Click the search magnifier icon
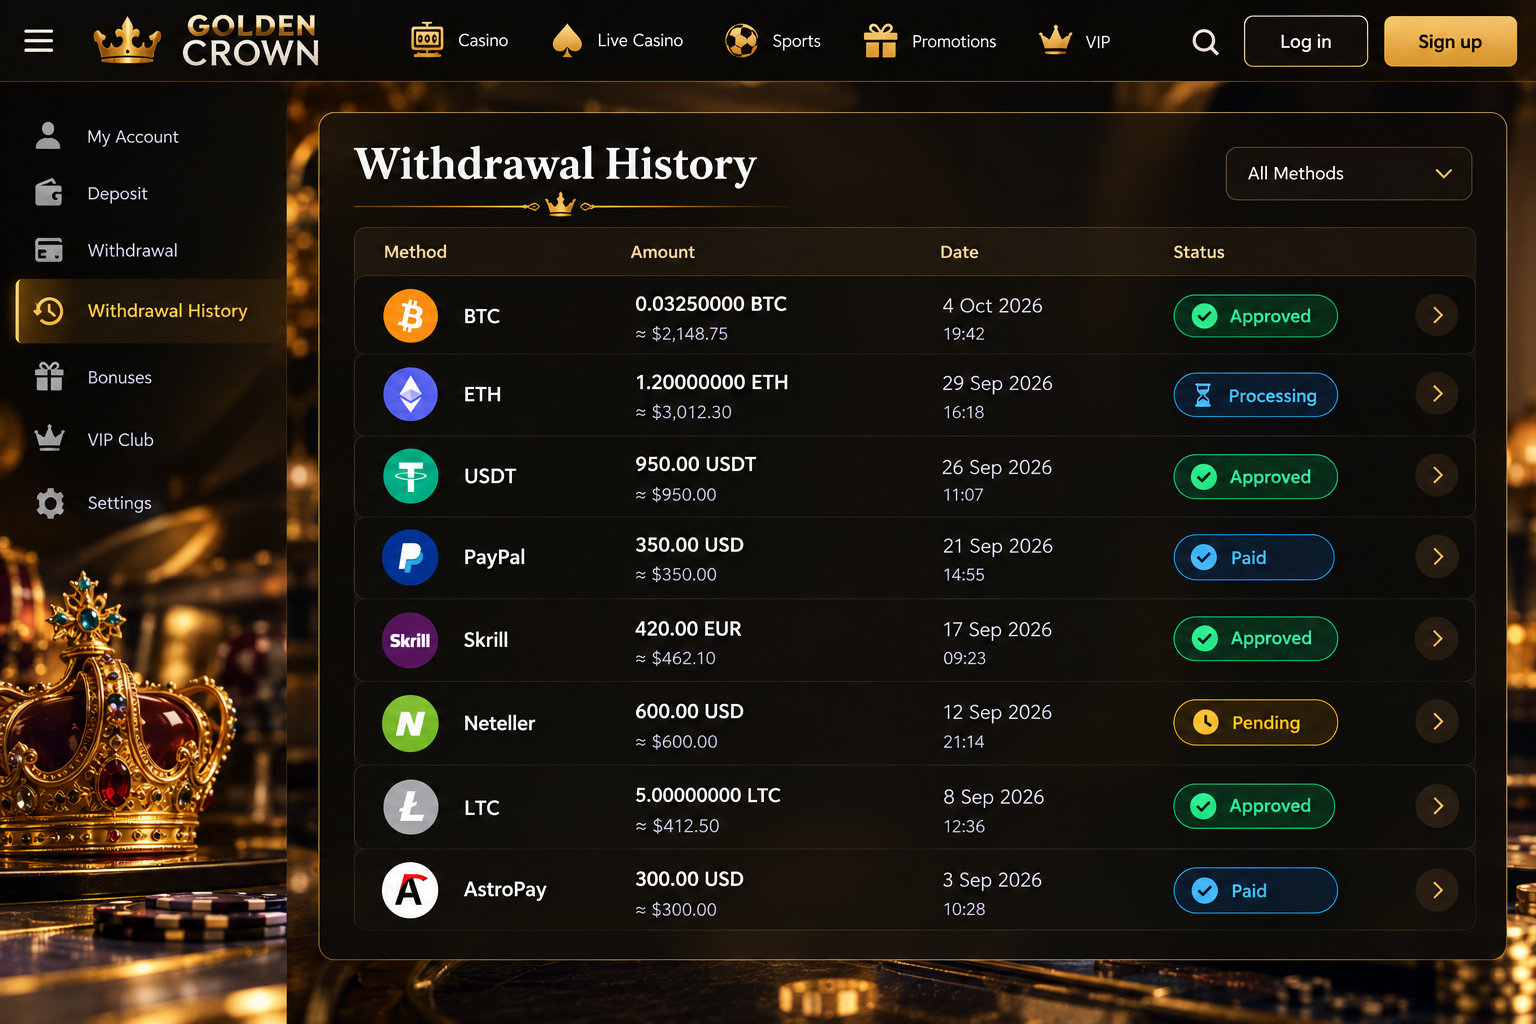The height and width of the screenshot is (1024, 1536). tap(1206, 42)
